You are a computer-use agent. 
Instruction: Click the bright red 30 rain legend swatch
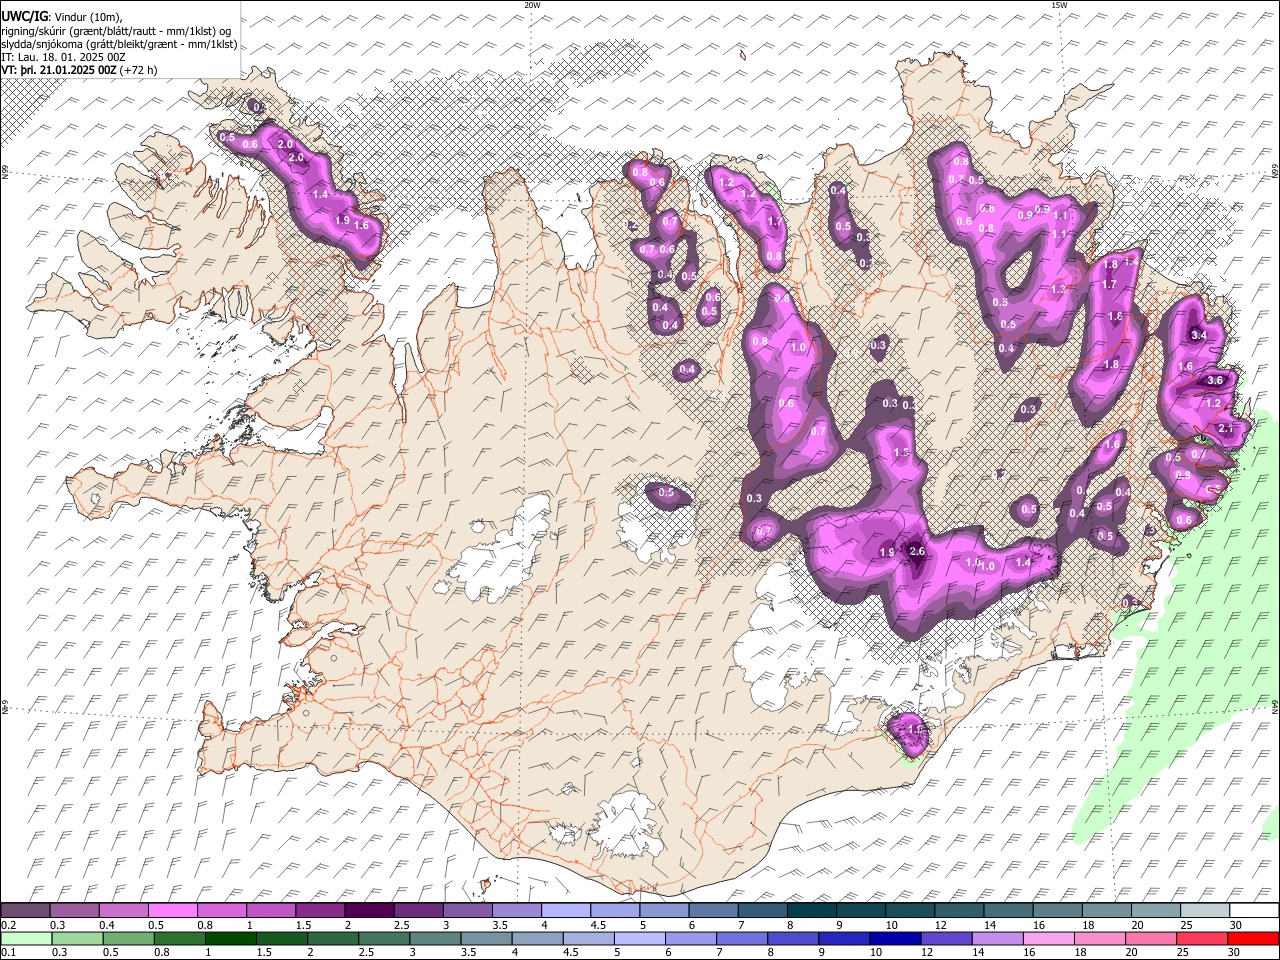[1253, 938]
